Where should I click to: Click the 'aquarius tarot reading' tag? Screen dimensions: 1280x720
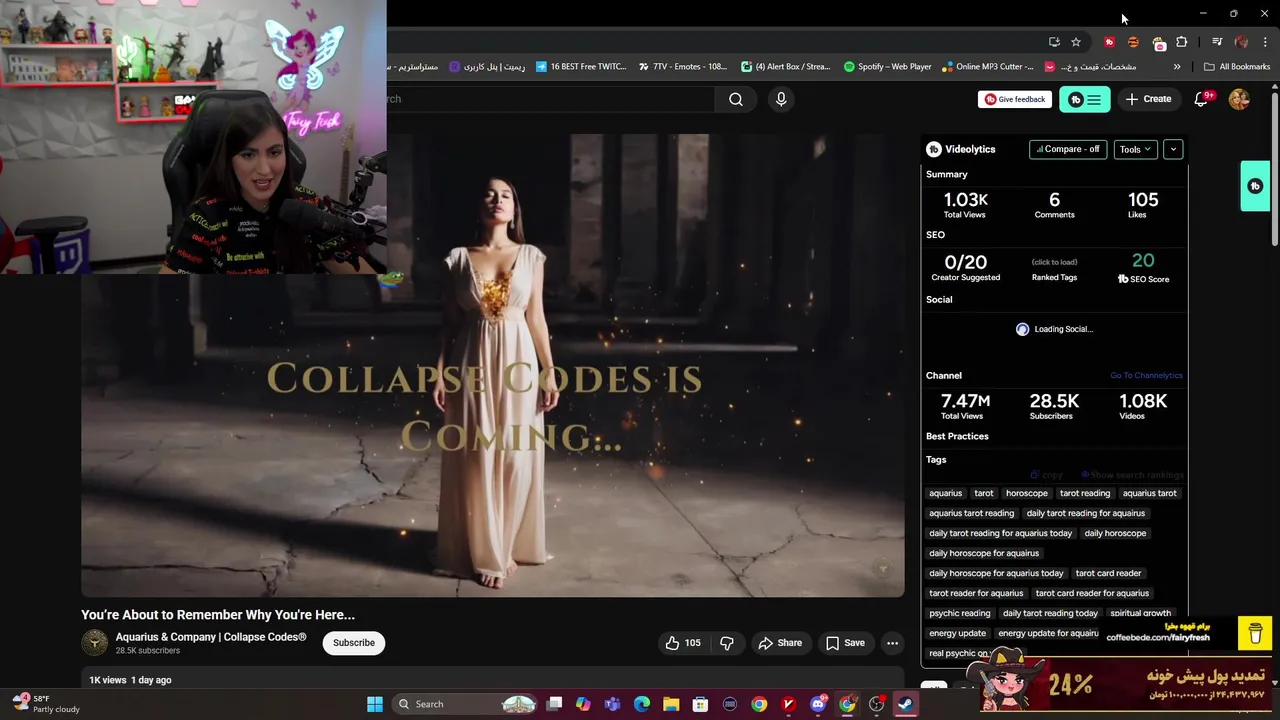click(971, 513)
